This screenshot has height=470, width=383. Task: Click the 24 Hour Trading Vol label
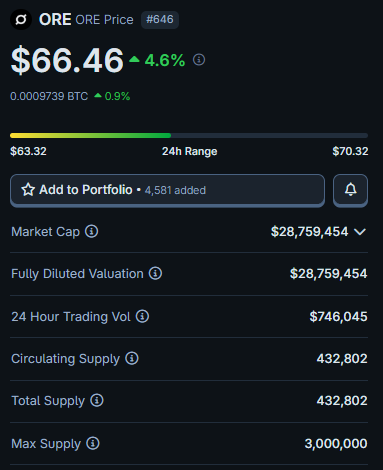[71, 317]
